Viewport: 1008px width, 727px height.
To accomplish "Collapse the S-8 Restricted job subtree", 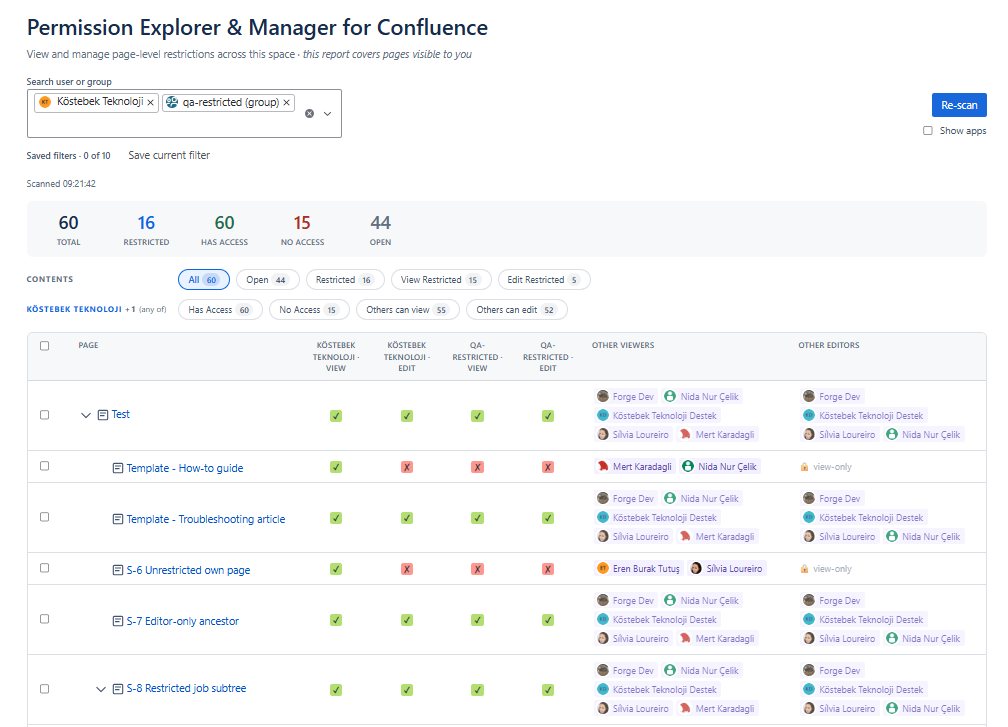I will (101, 689).
